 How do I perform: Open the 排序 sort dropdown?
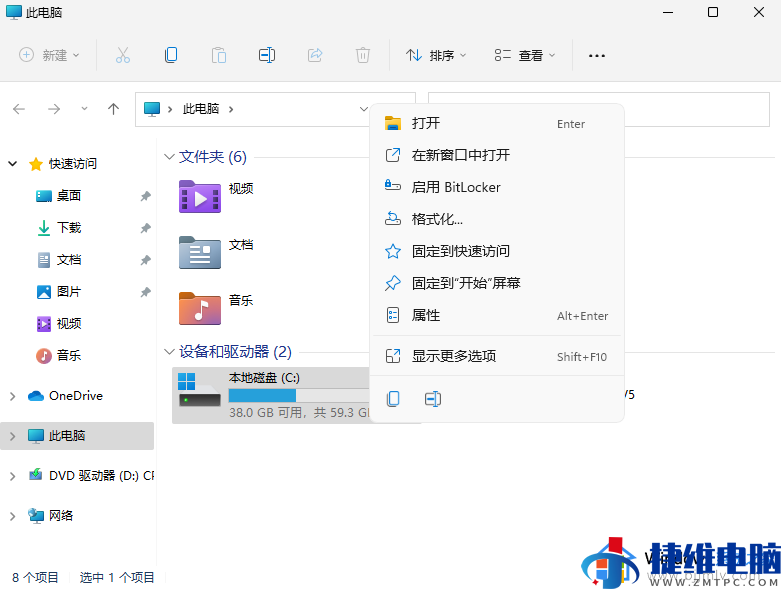pyautogui.click(x=436, y=56)
